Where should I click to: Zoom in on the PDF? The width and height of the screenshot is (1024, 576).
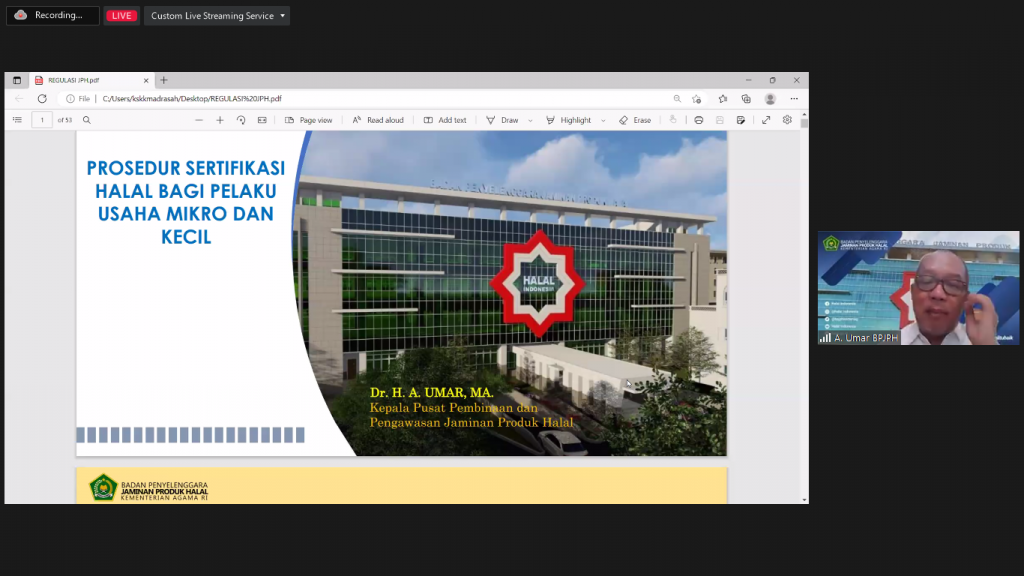coord(220,120)
